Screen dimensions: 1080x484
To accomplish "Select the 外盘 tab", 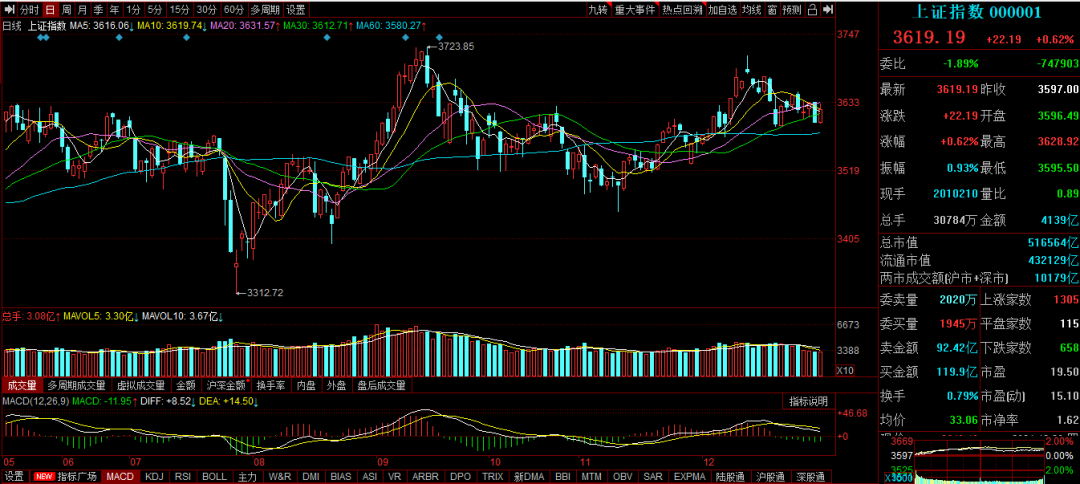I will [336, 386].
